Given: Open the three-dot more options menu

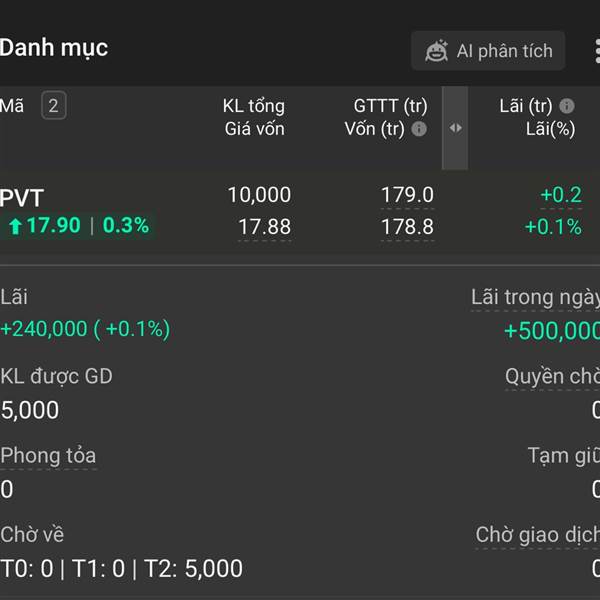Looking at the screenshot, I should 597,51.
